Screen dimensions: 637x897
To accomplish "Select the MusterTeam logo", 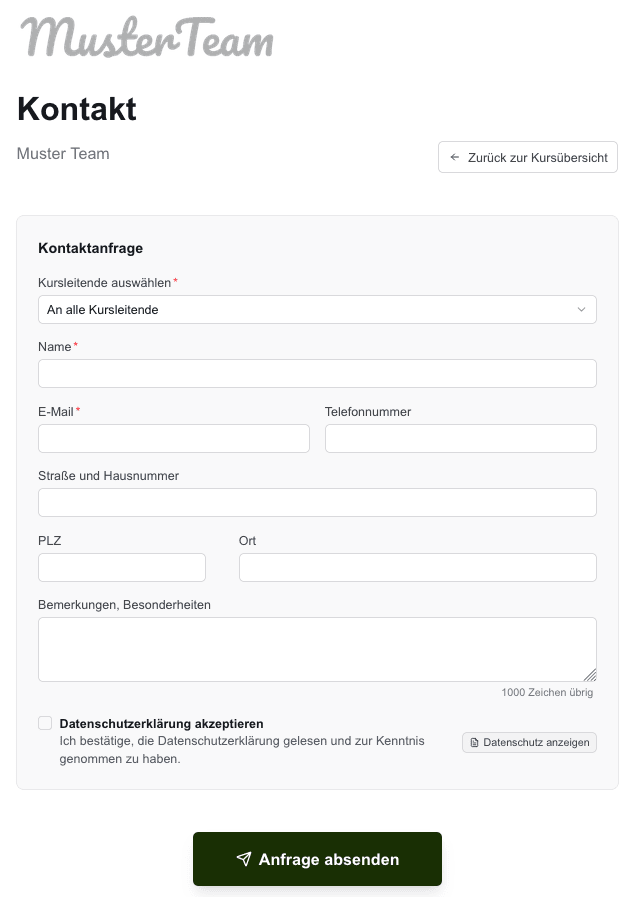I will (146, 38).
